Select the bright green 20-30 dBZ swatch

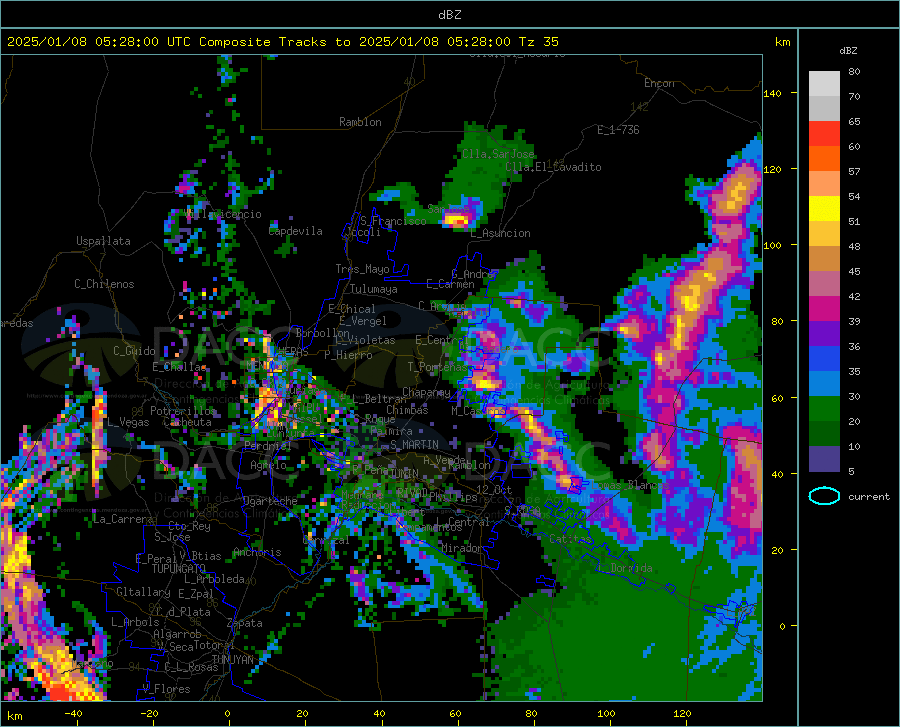(x=824, y=409)
